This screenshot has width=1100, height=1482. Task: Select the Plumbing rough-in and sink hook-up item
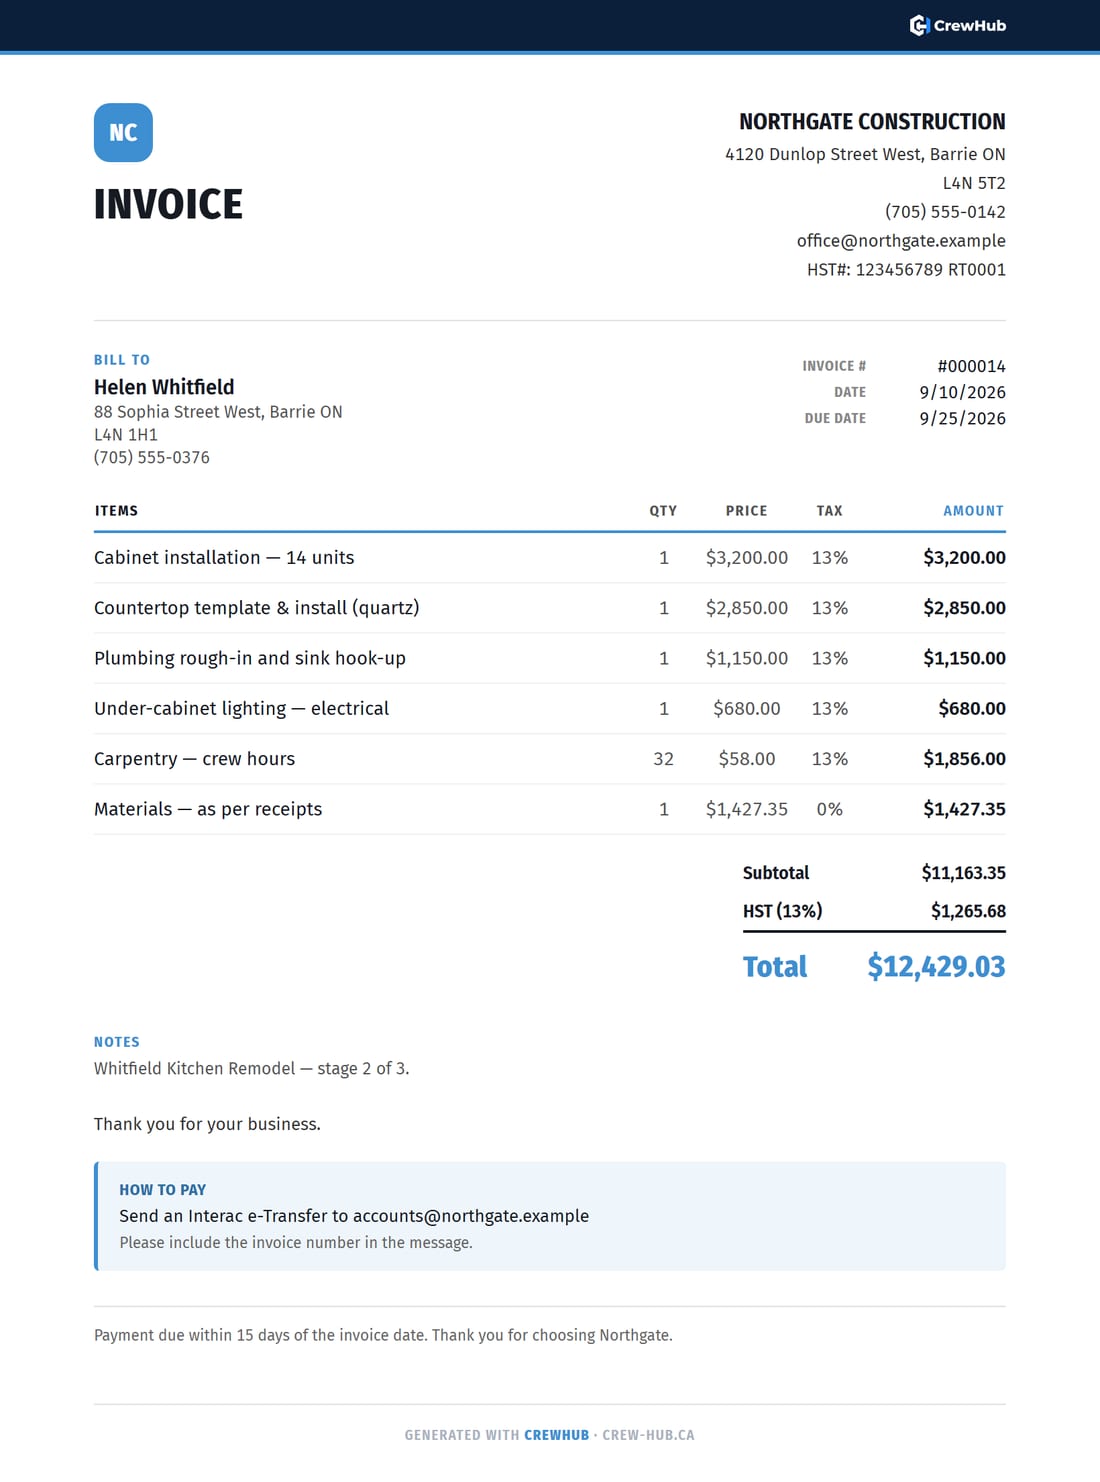(x=250, y=658)
